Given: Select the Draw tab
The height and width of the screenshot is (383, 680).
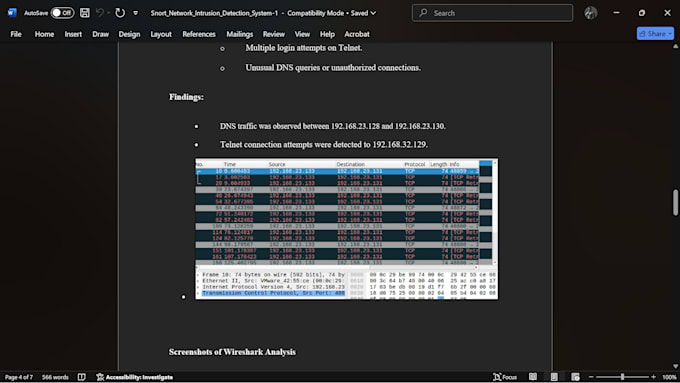Looking at the screenshot, I should [x=100, y=34].
